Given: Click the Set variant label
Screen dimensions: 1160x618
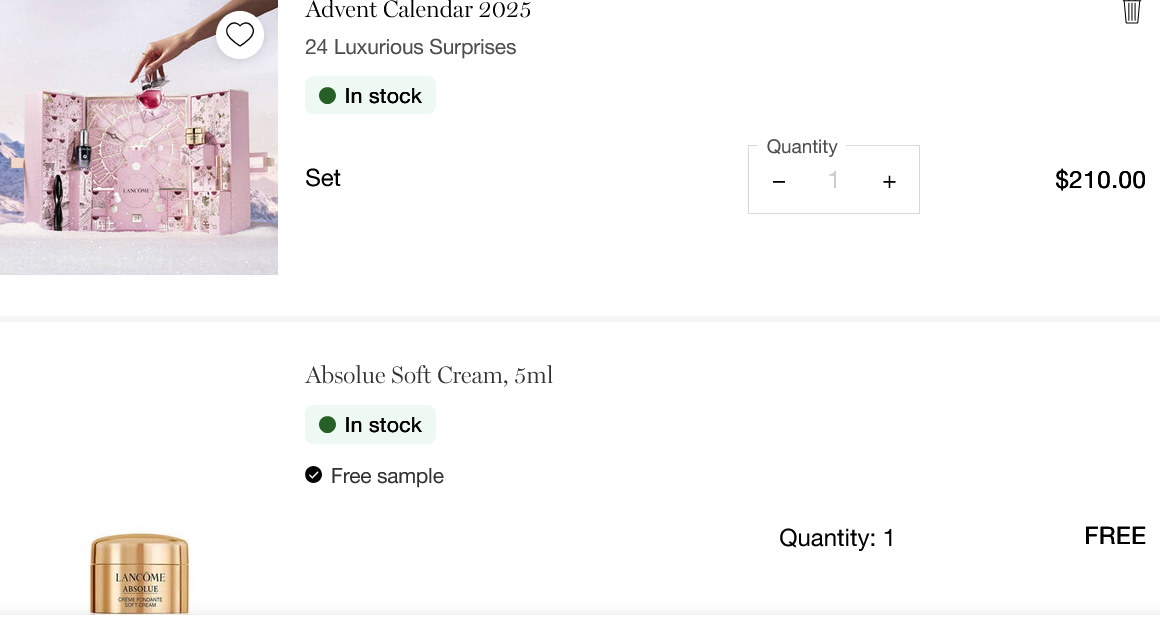Looking at the screenshot, I should point(323,178).
